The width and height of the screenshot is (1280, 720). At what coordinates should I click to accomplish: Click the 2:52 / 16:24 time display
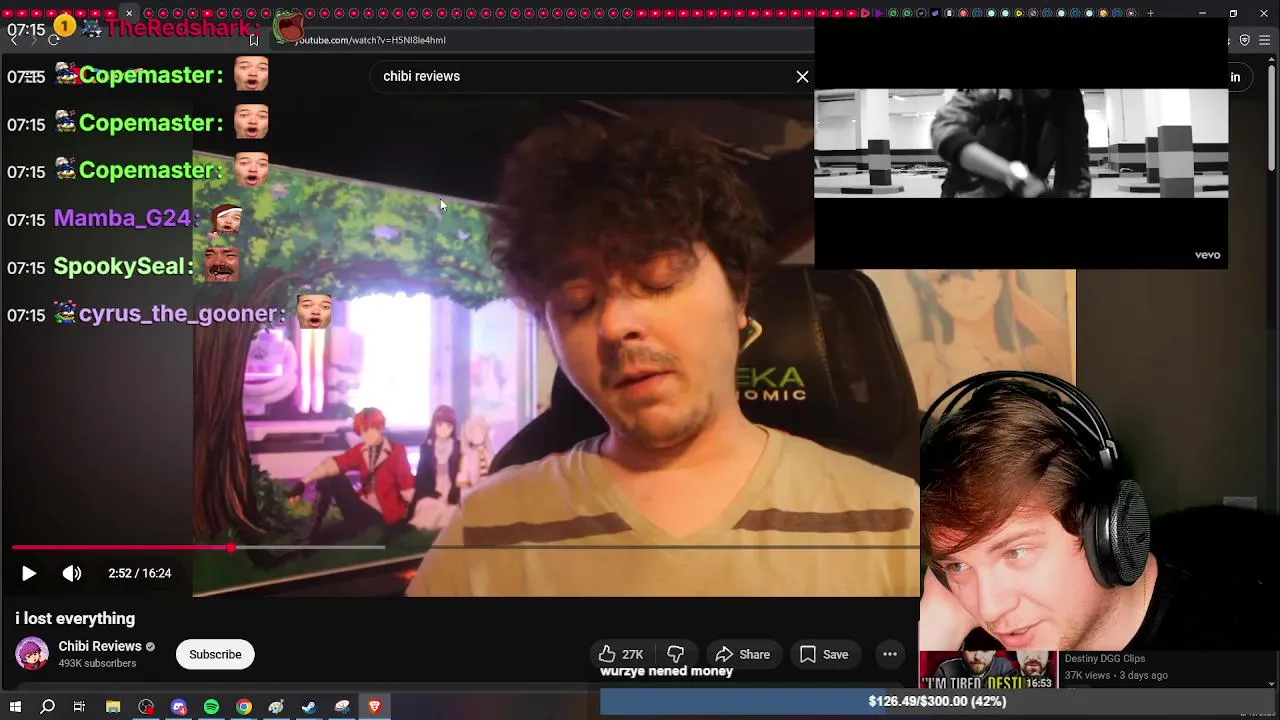(140, 573)
